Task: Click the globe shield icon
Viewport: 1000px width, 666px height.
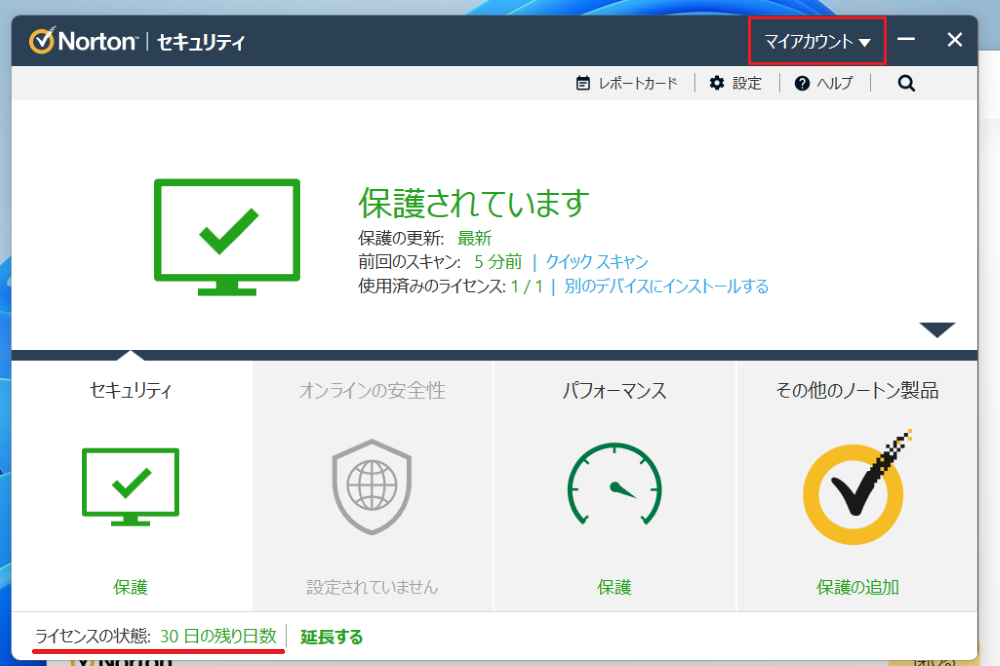Action: pyautogui.click(x=372, y=487)
